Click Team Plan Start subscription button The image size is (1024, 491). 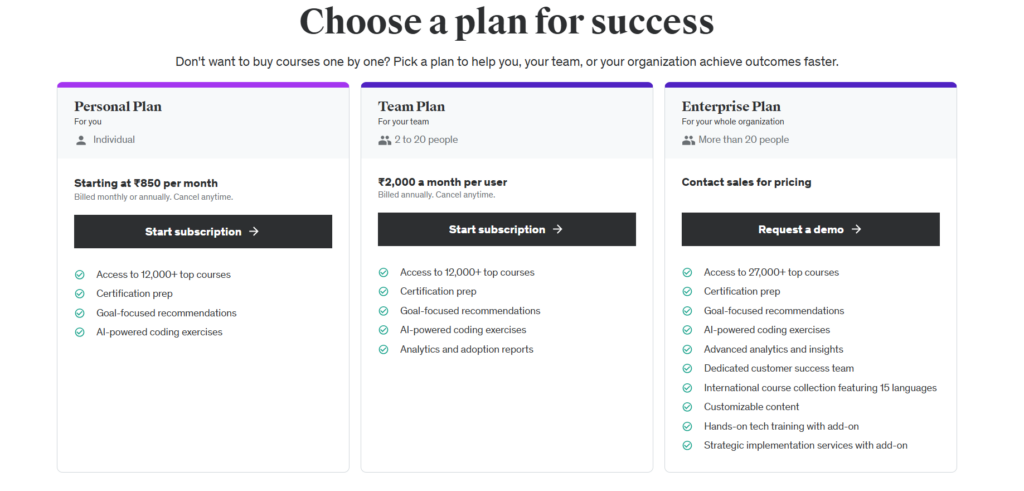506,229
